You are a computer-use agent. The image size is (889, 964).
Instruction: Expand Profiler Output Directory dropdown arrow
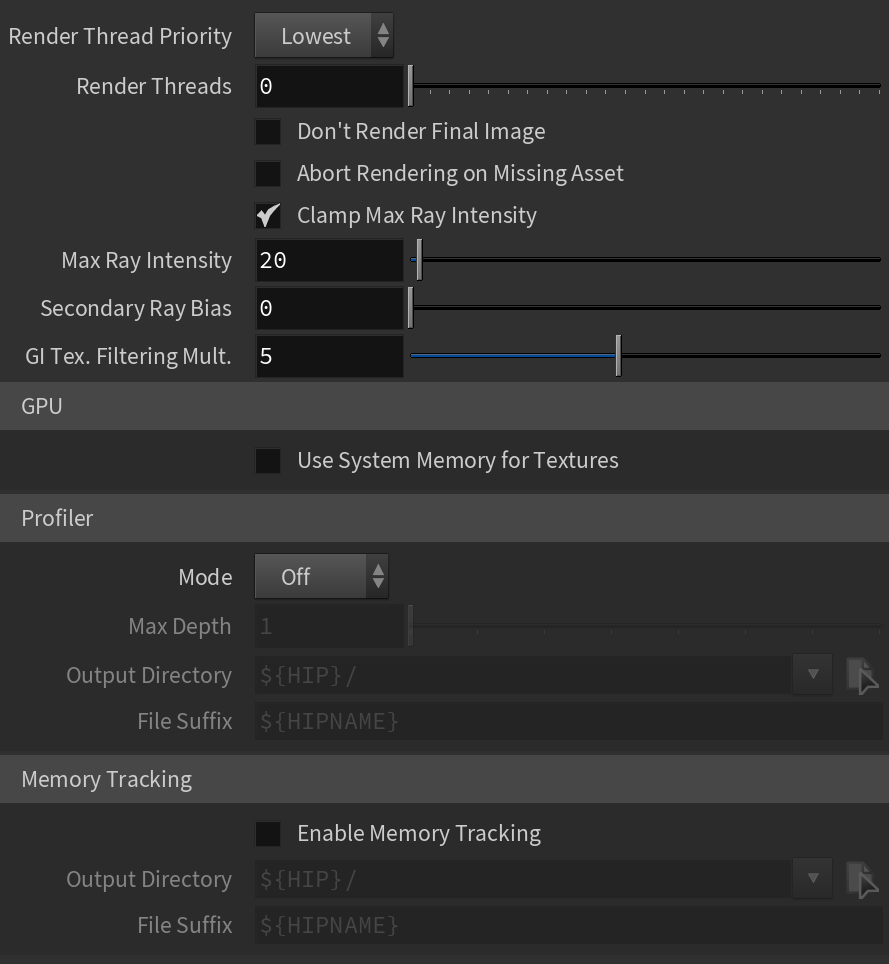pyautogui.click(x=813, y=674)
